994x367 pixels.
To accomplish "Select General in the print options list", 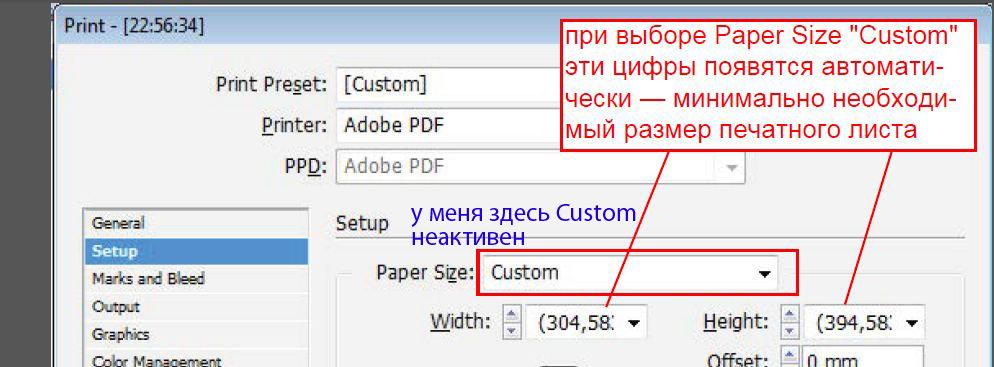I will click(197, 223).
